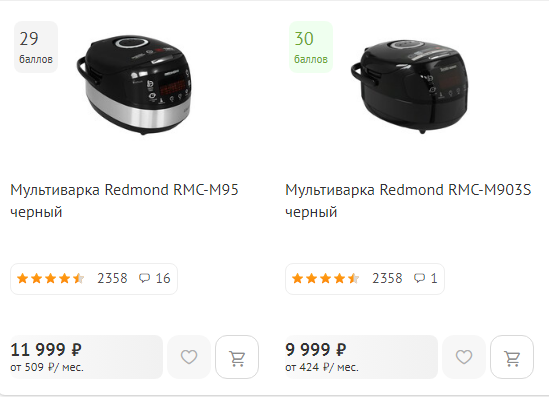Screen dimensions: 549x397
Task: Open Мультиварка Redmond RMC-M903S черный title
Action: point(408,201)
